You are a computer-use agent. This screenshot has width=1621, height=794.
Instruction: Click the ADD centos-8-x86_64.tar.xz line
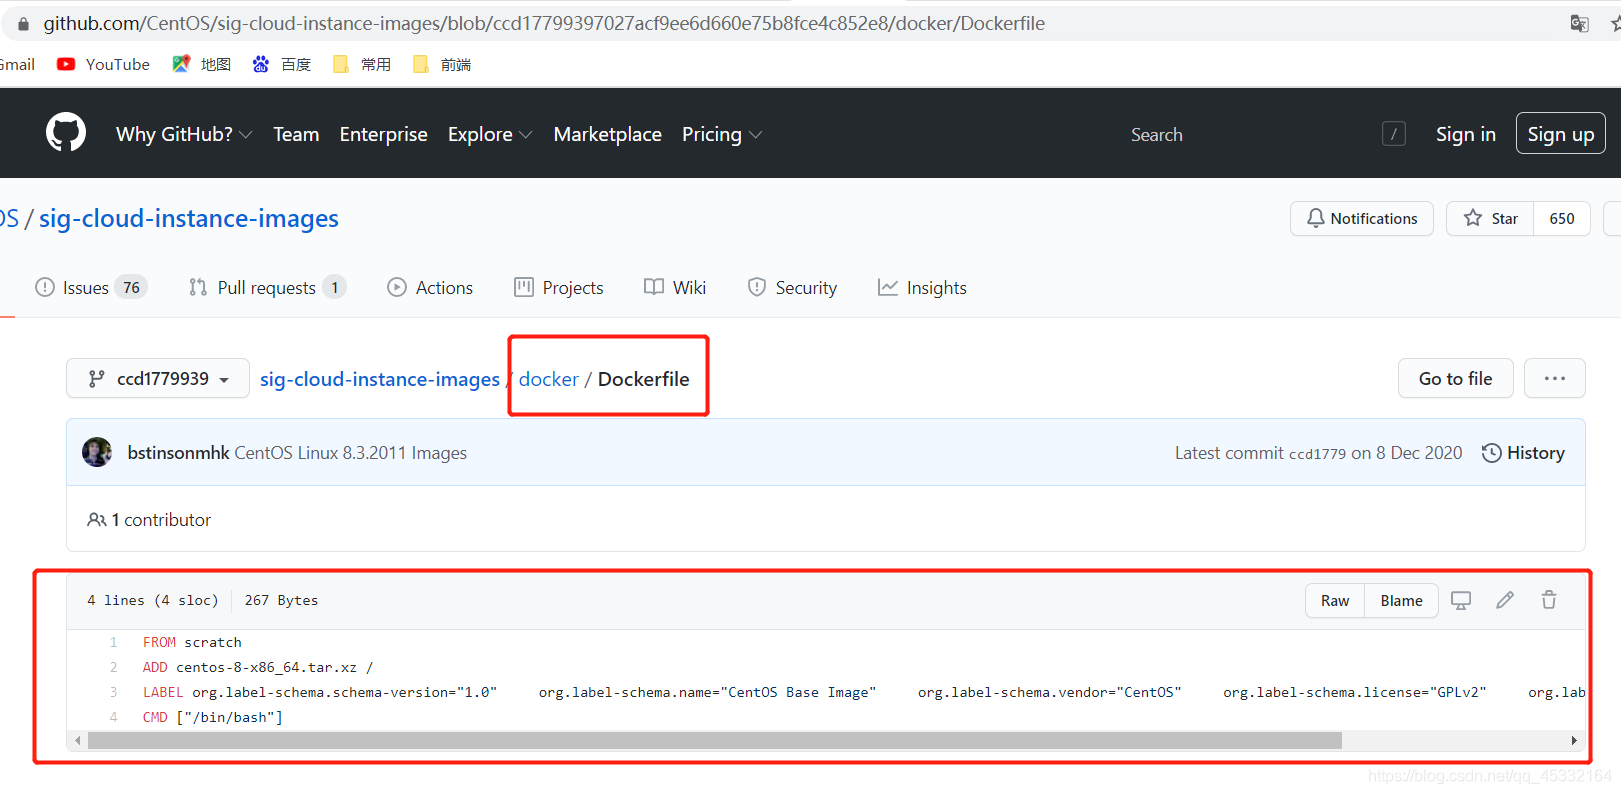(x=258, y=667)
